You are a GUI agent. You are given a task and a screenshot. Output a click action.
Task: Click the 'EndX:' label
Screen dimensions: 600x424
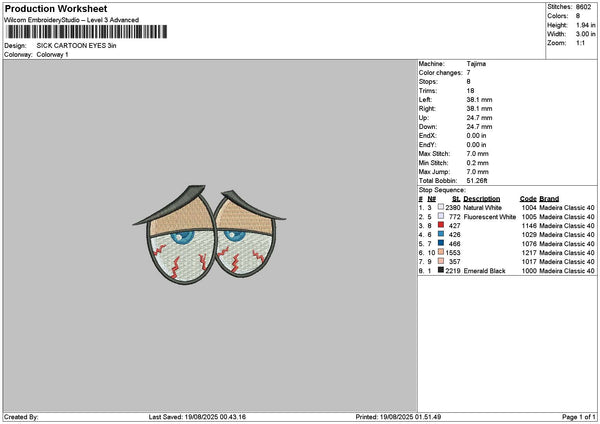(x=427, y=136)
